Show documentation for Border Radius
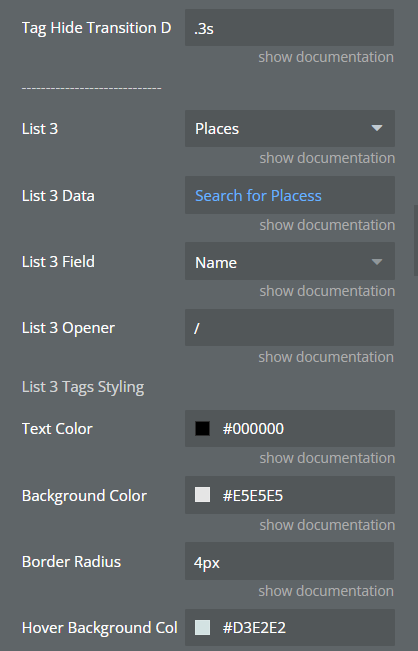The image size is (418, 651). 326,591
